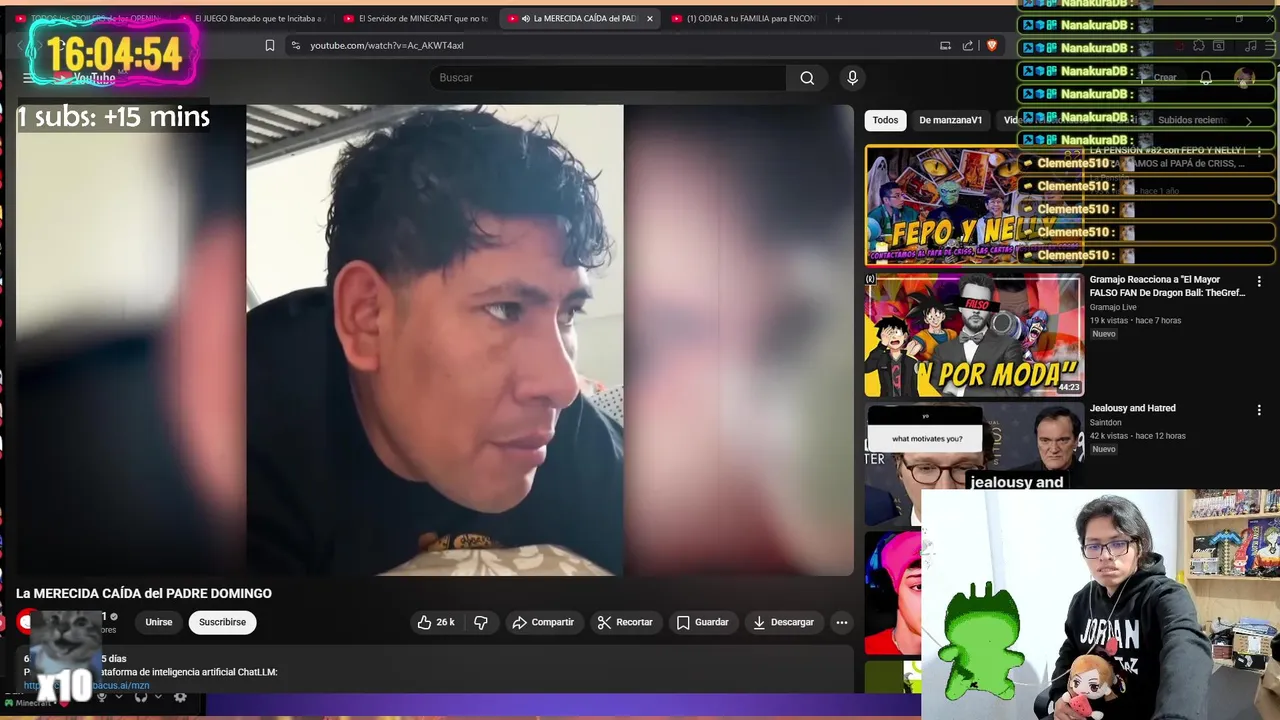
Task: Click the Jealousy and Hatred title
Action: 1133,408
